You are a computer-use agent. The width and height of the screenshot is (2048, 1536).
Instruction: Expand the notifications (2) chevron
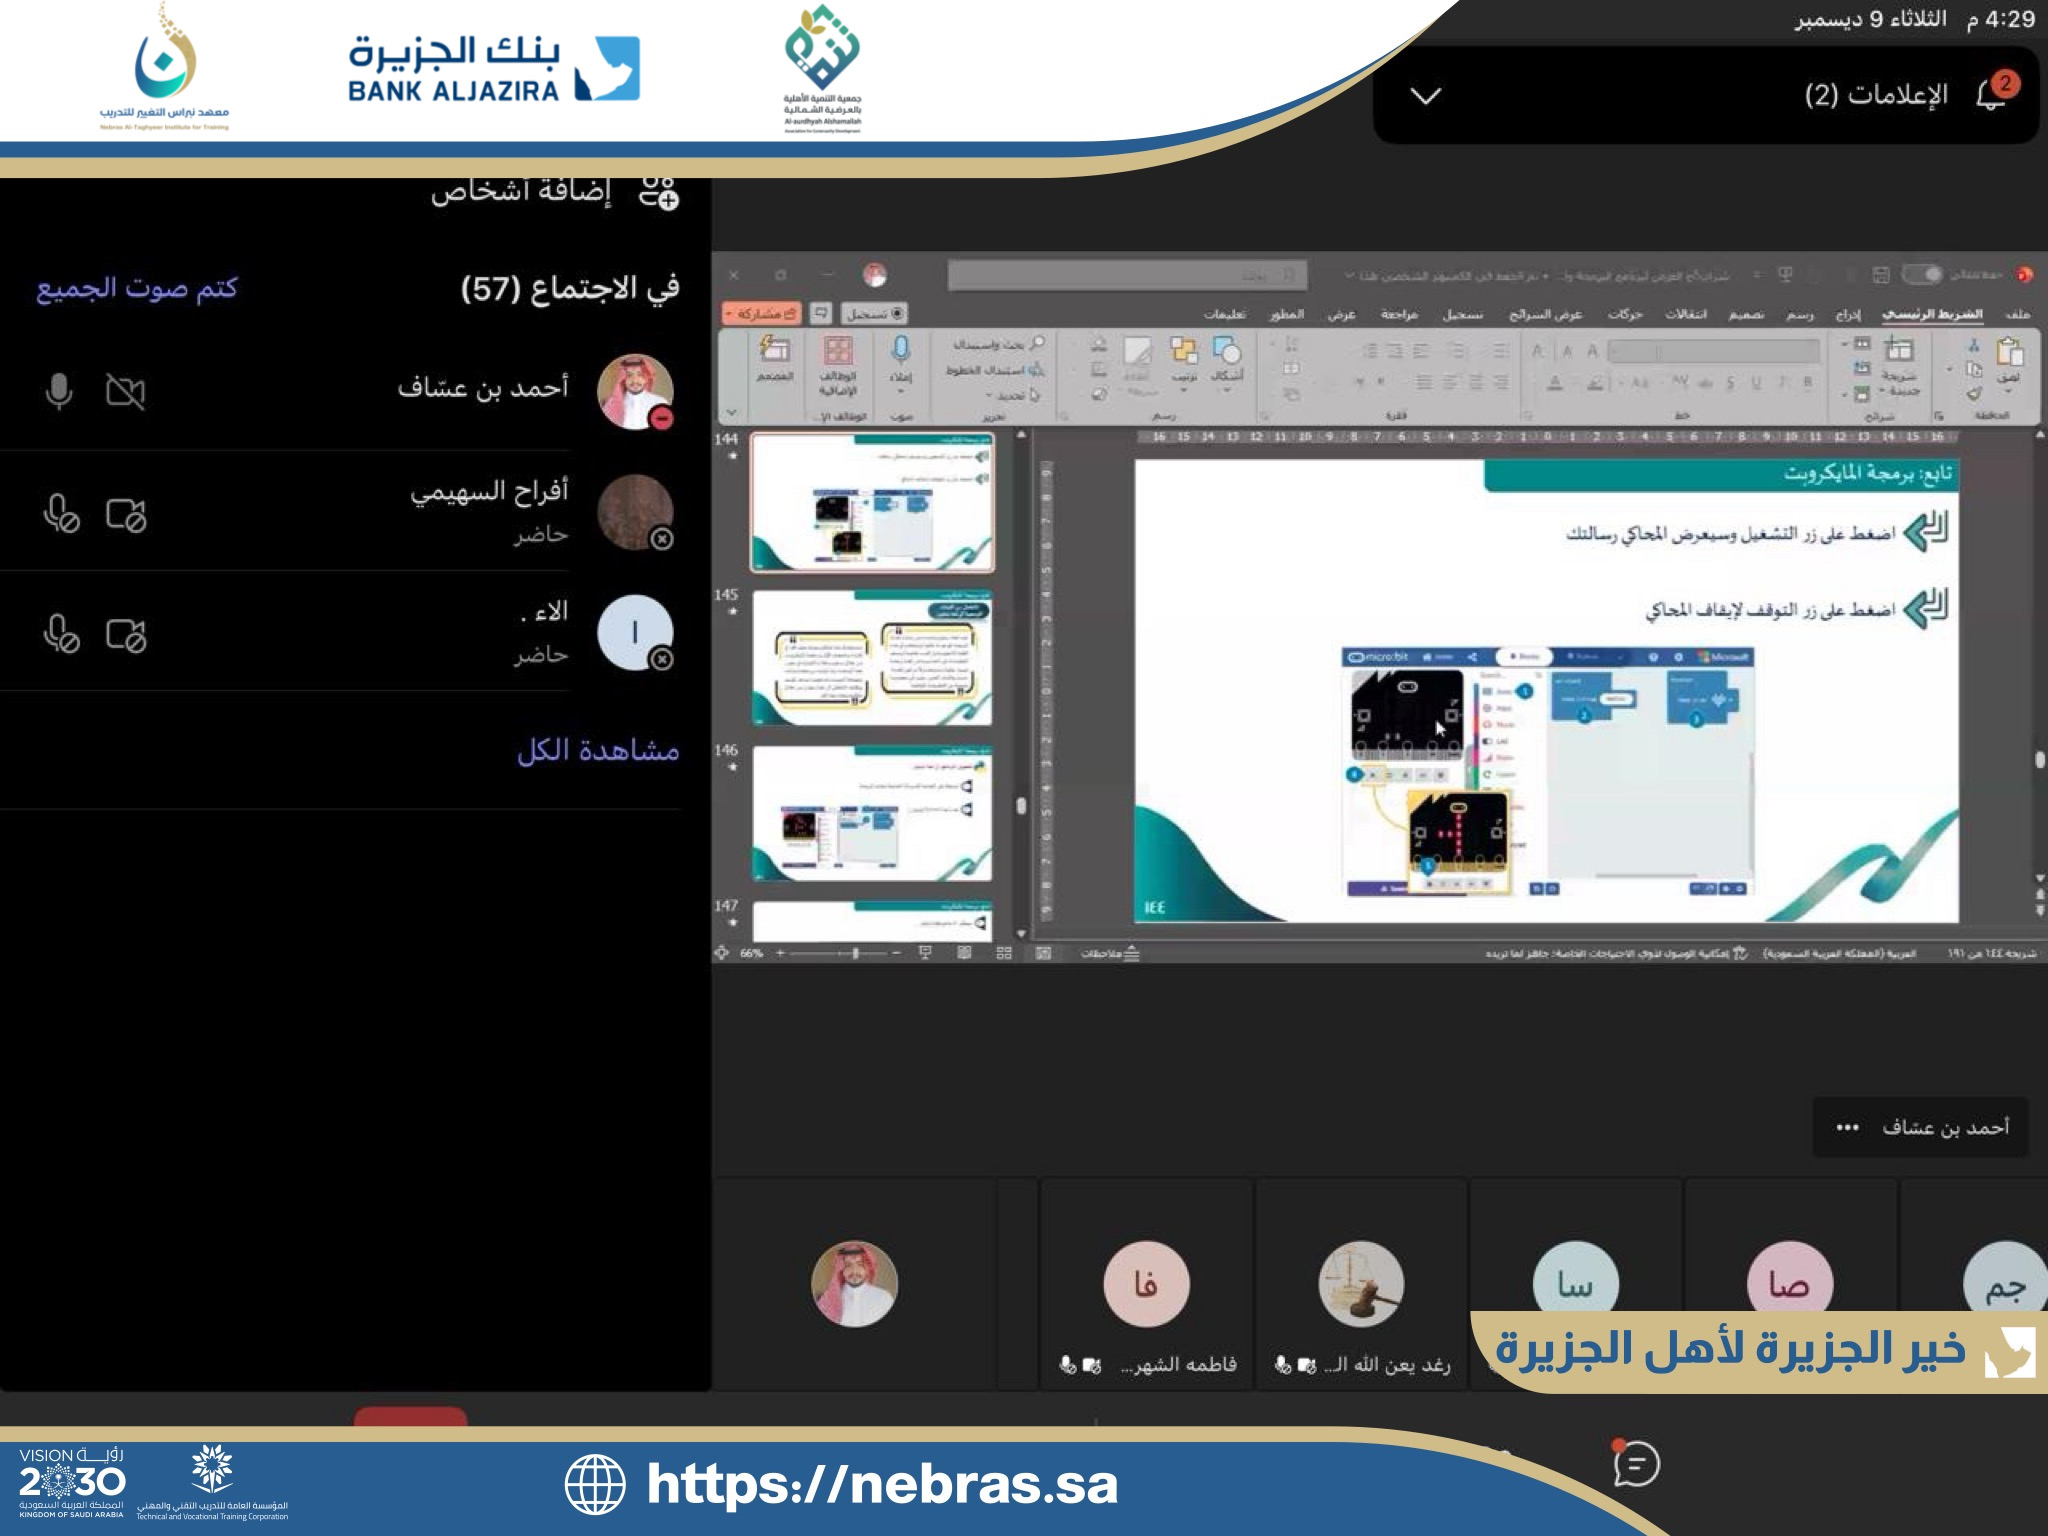1425,96
